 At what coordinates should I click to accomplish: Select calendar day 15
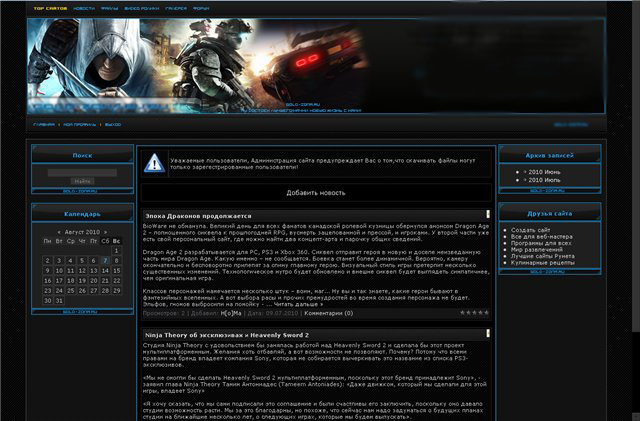click(x=117, y=271)
